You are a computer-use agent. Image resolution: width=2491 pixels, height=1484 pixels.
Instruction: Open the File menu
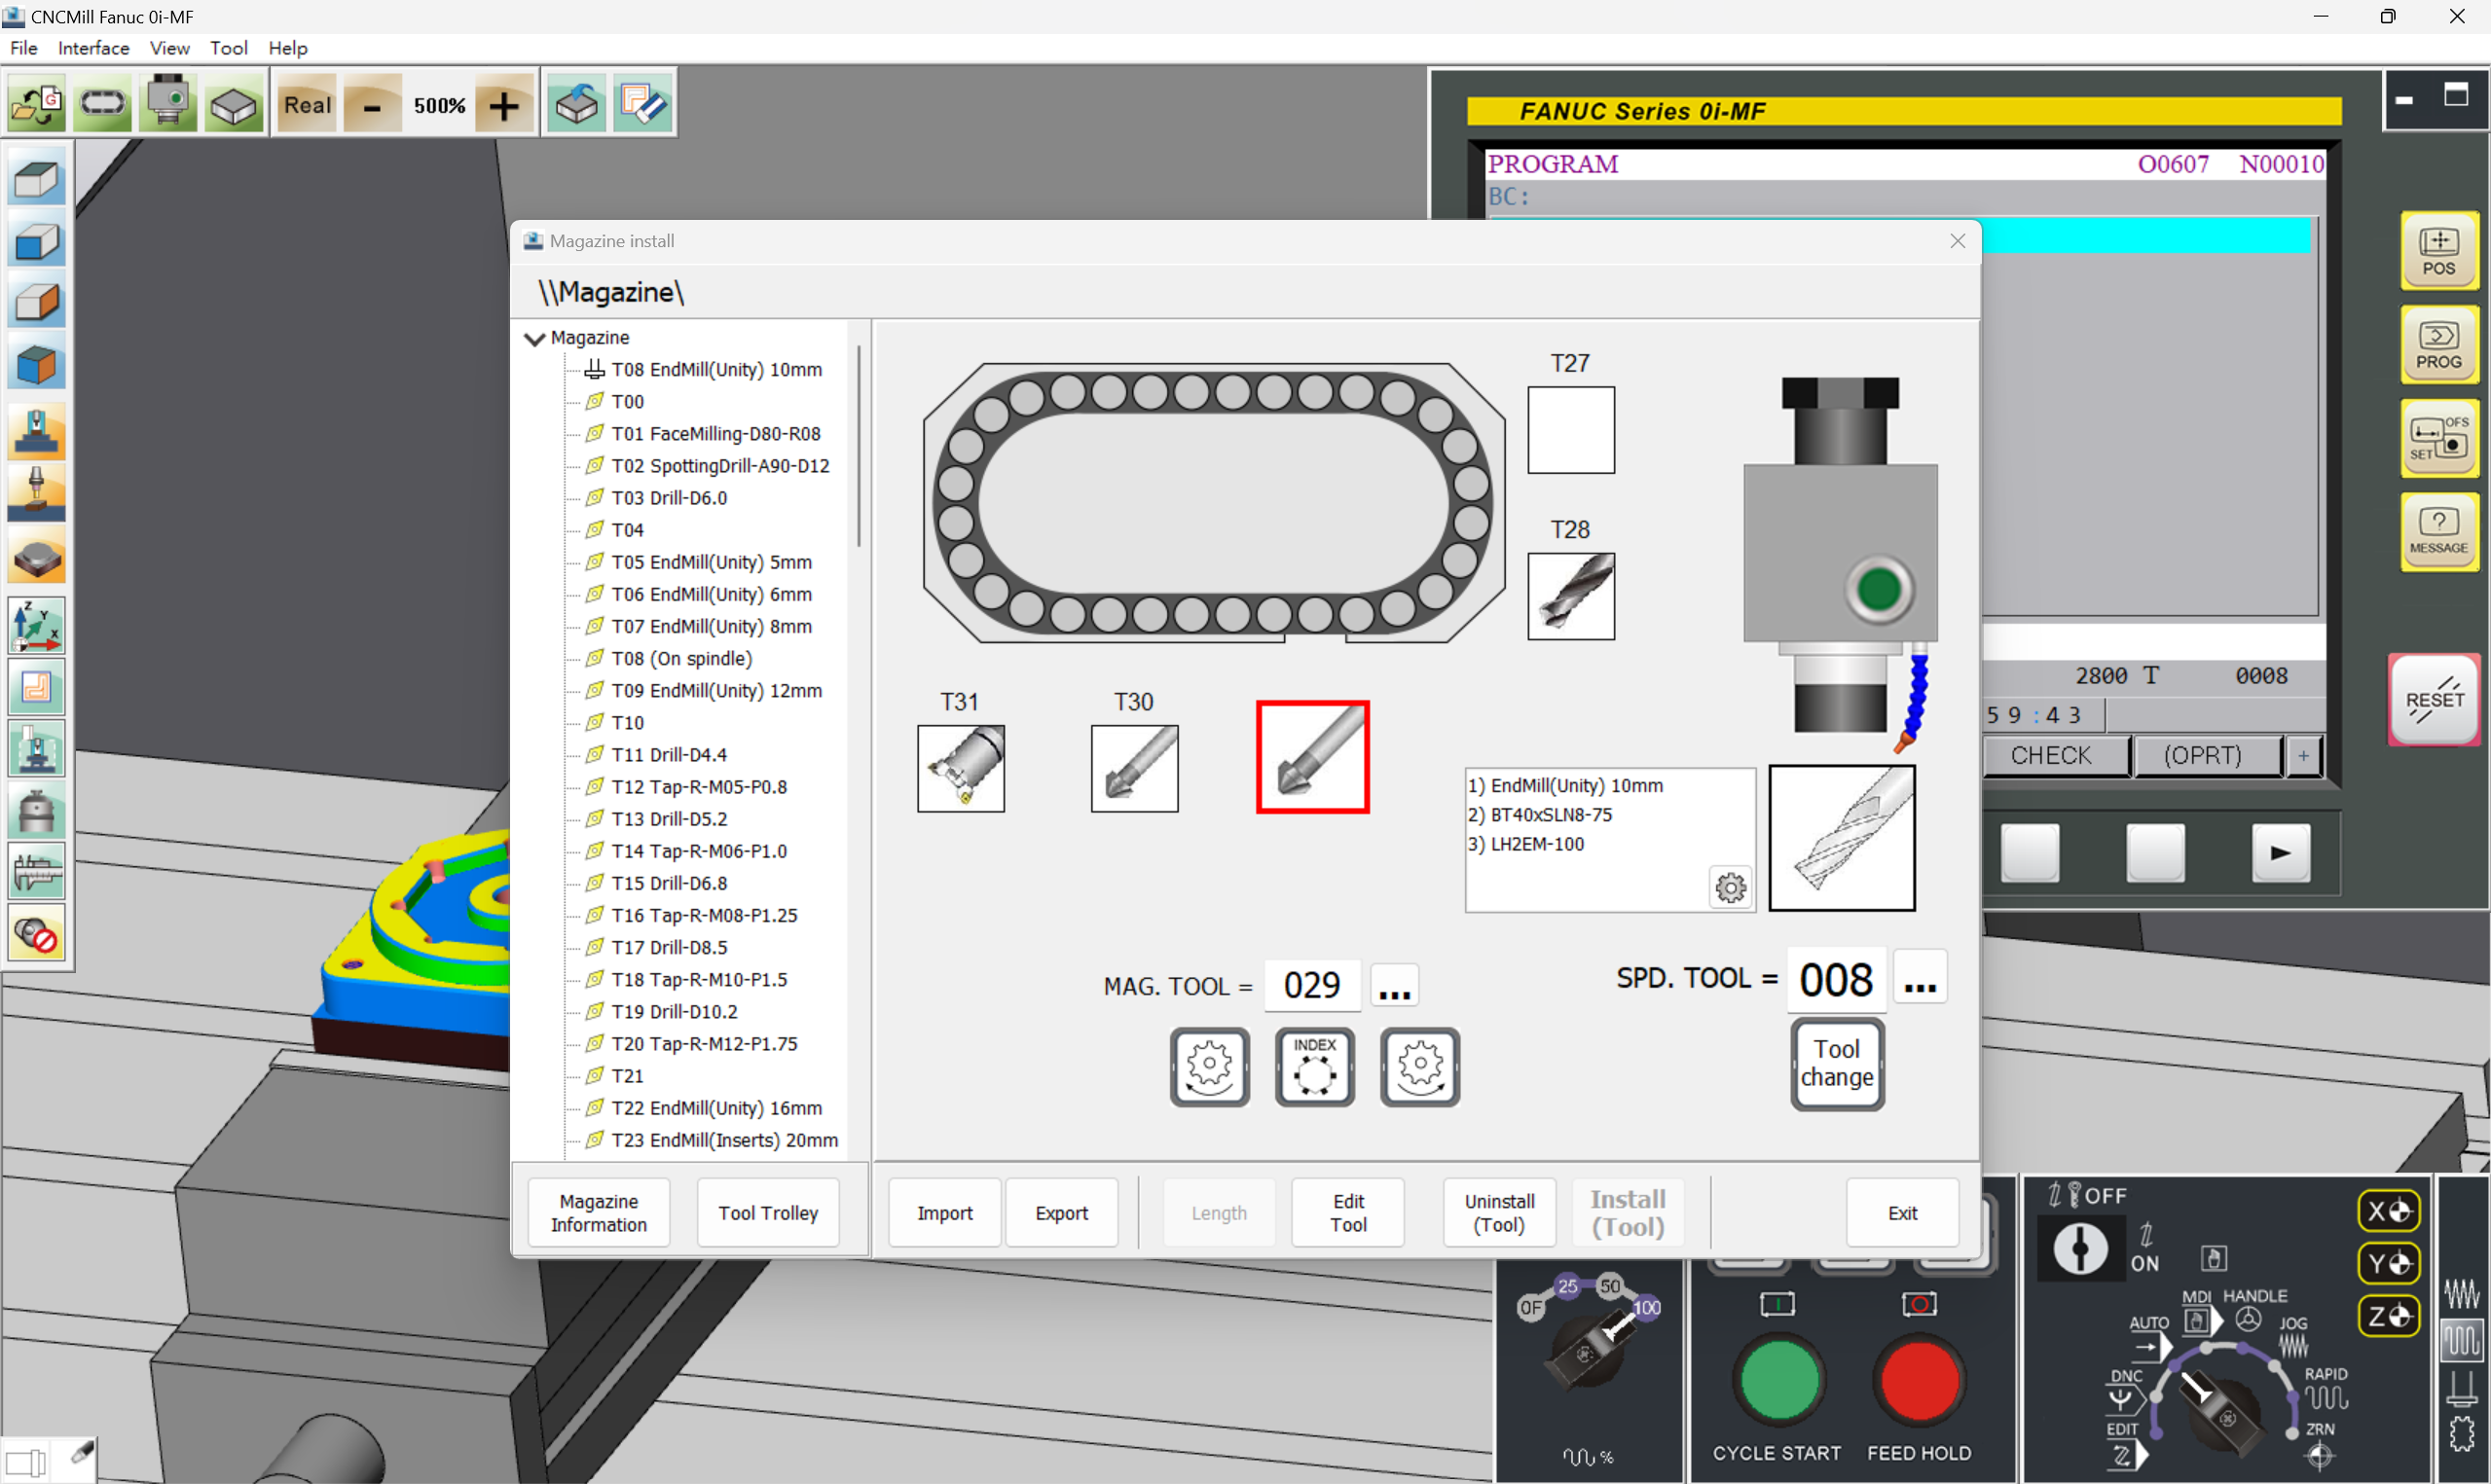pos(23,48)
